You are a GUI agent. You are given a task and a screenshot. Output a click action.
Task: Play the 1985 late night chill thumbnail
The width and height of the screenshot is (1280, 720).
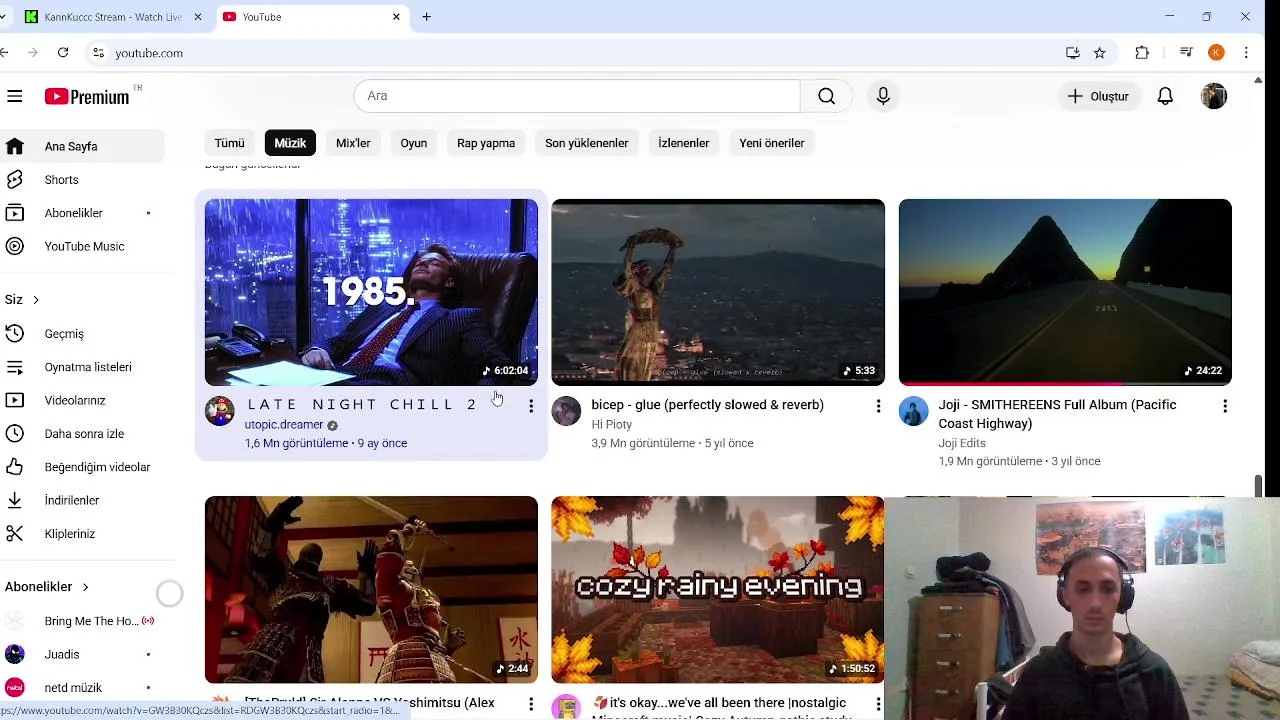coord(371,292)
